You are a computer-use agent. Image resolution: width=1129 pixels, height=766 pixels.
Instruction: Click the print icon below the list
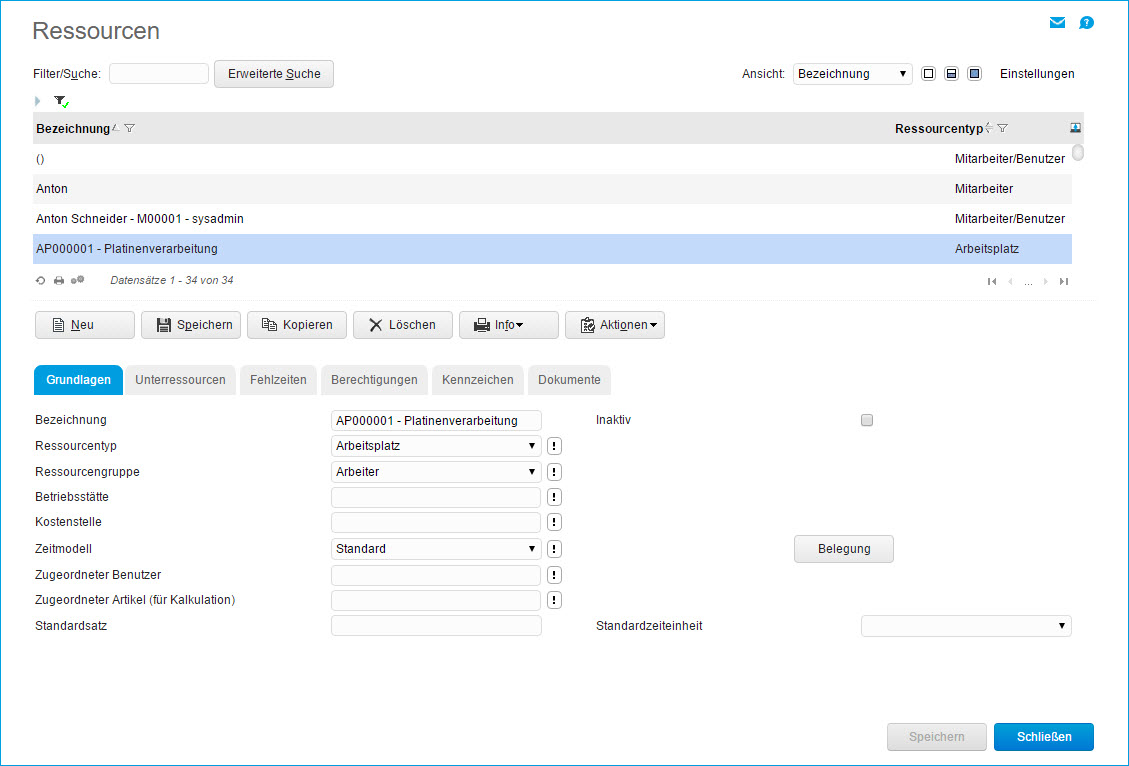click(59, 281)
